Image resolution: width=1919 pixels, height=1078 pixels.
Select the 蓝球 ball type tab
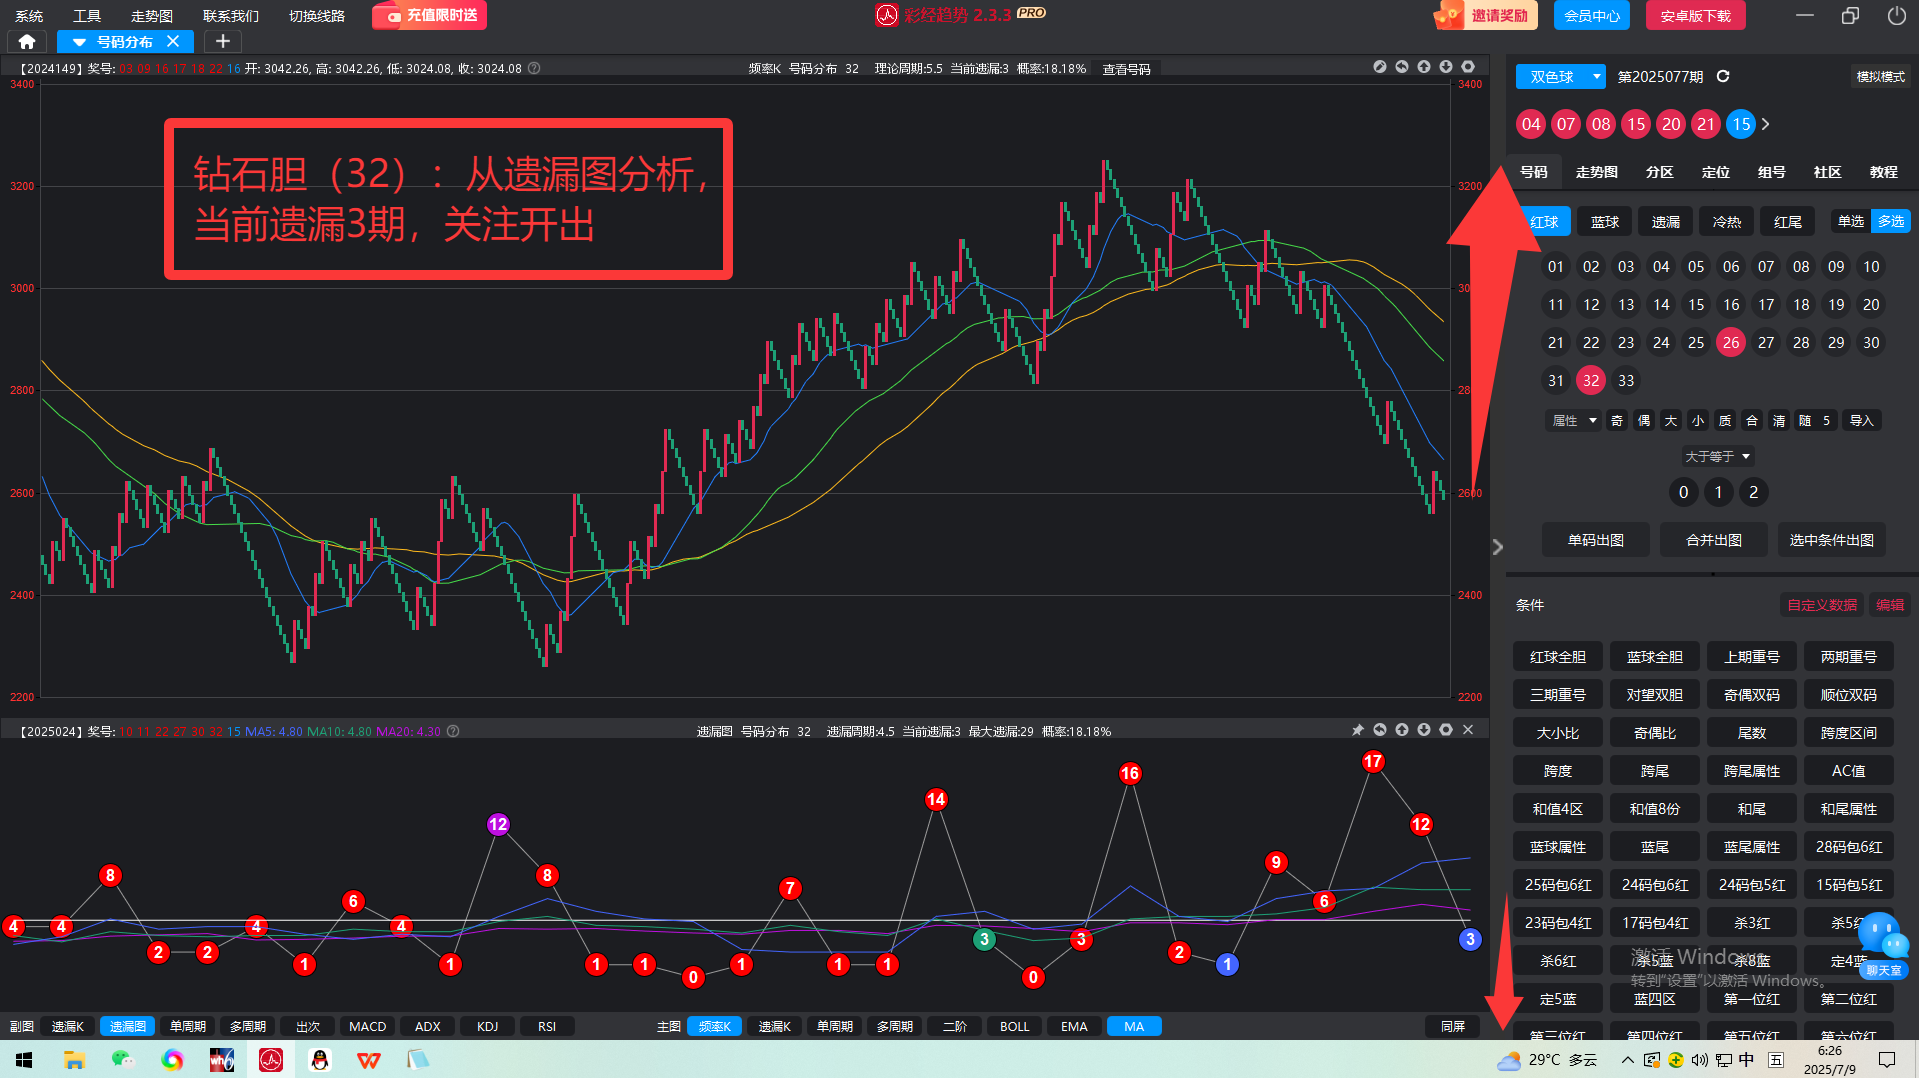click(x=1605, y=221)
